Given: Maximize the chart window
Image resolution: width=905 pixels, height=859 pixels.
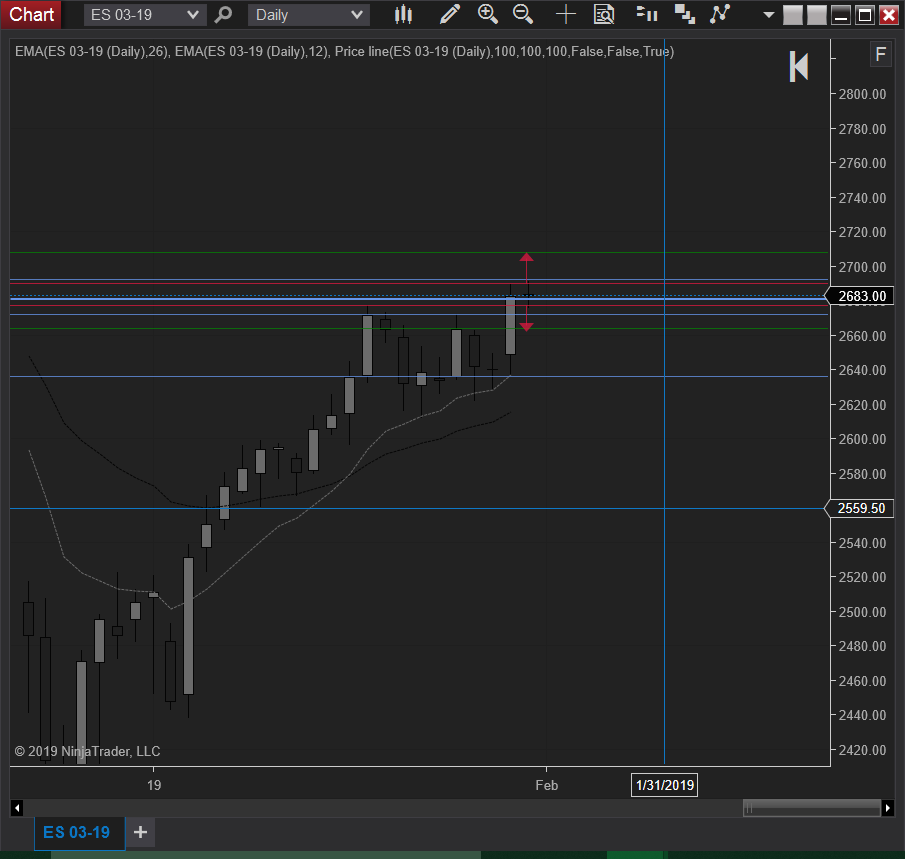Looking at the screenshot, I should pyautogui.click(x=865, y=15).
